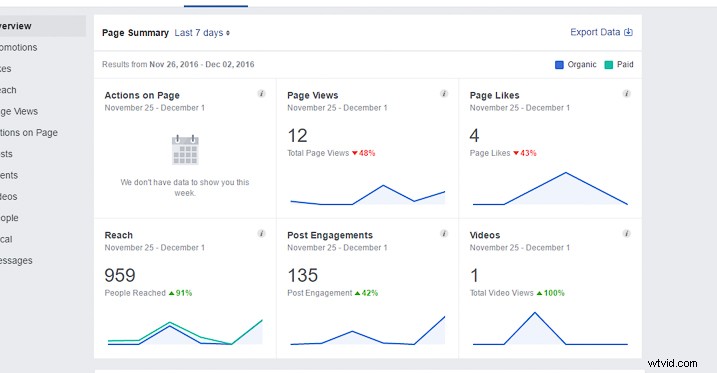The height and width of the screenshot is (373, 717).
Task: Open Messages in the sidebar
Action: point(16,261)
